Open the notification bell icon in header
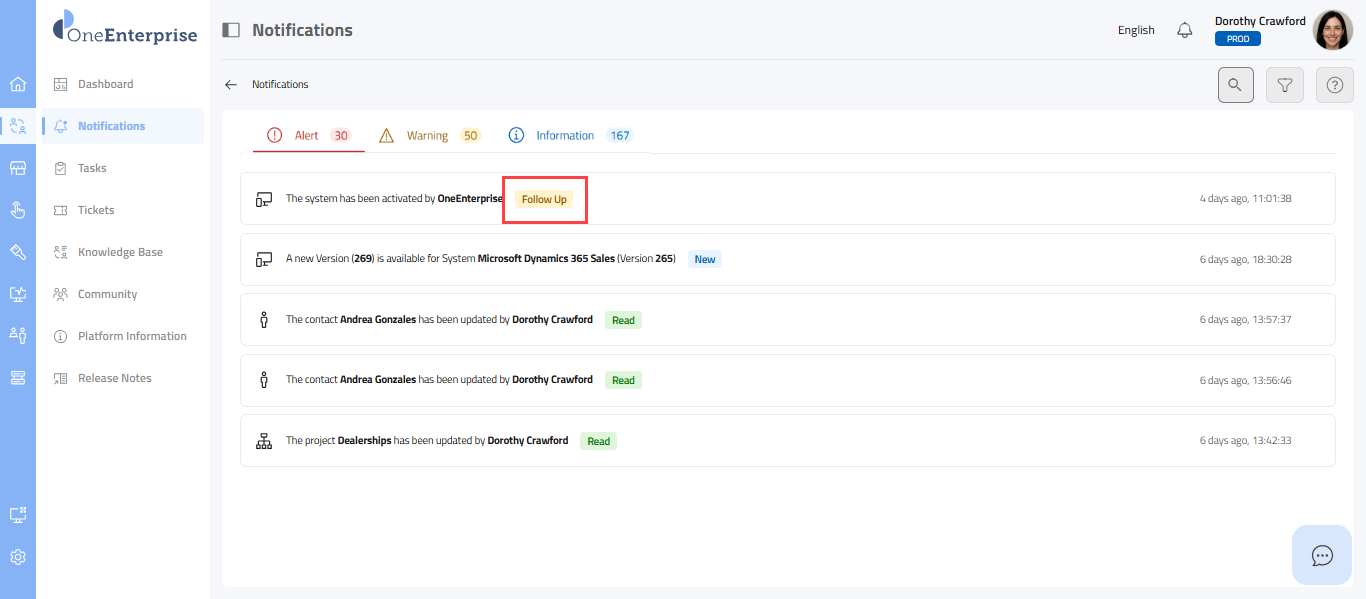This screenshot has width=1366, height=599. [1185, 30]
